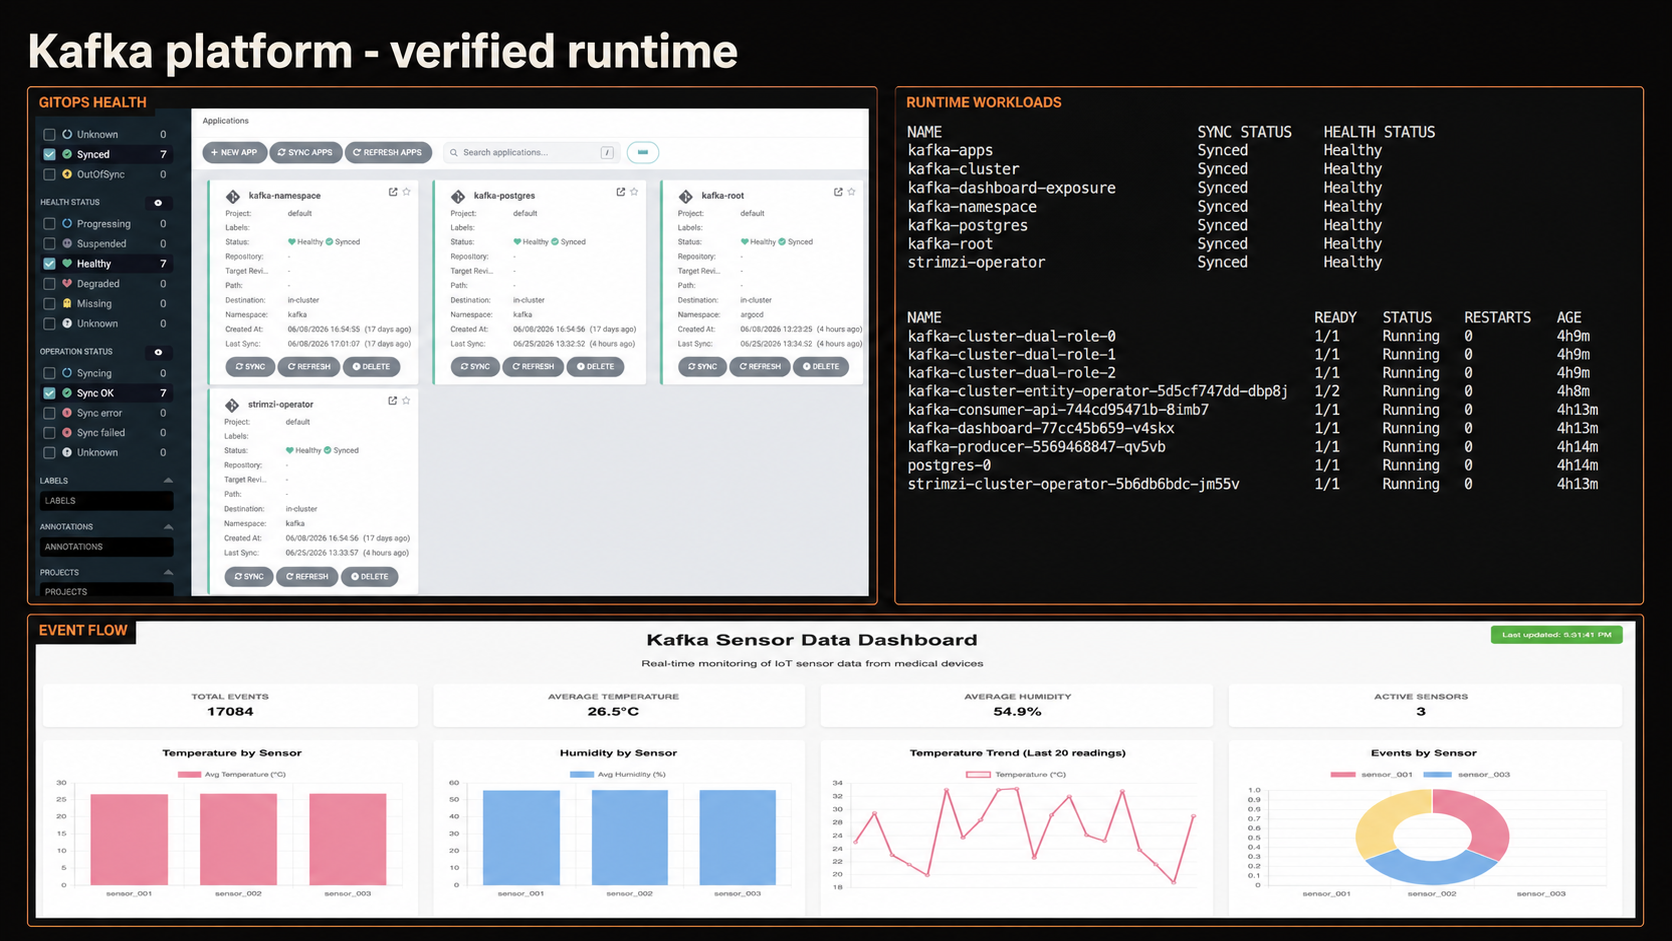
Task: Focus the Search applications field
Action: [532, 153]
